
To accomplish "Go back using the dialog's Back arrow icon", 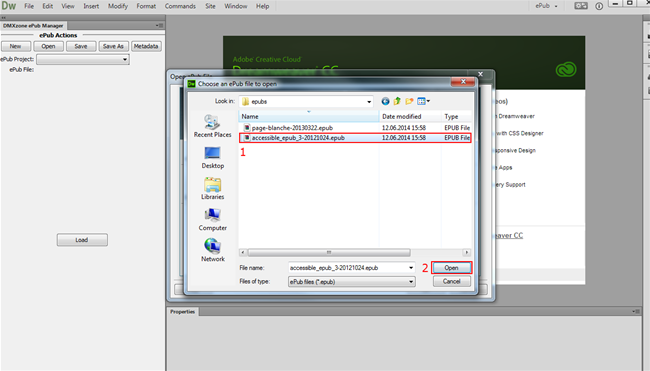I will point(385,101).
